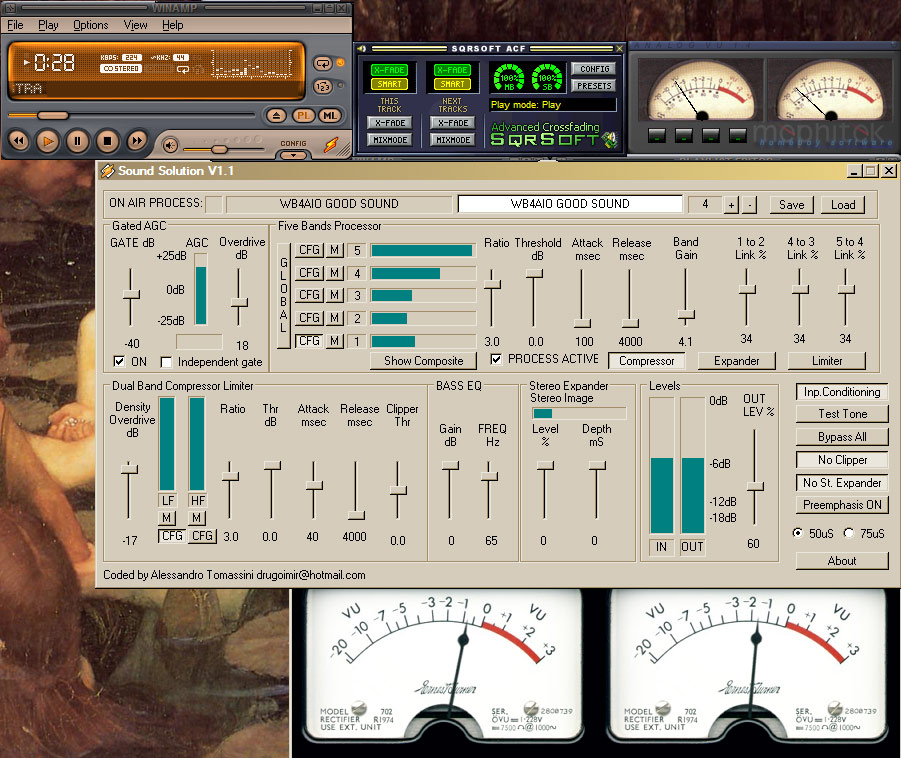Open PRESETS in SQRSoft ACF window
This screenshot has height=758, width=901.
pyautogui.click(x=594, y=86)
